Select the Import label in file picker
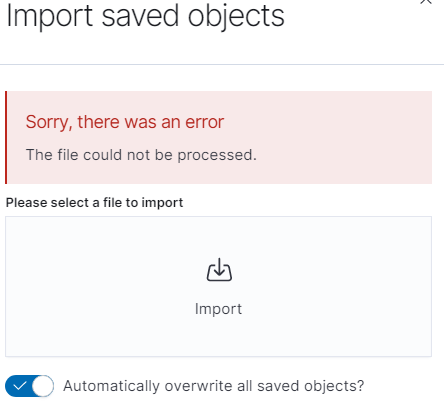 tap(218, 309)
